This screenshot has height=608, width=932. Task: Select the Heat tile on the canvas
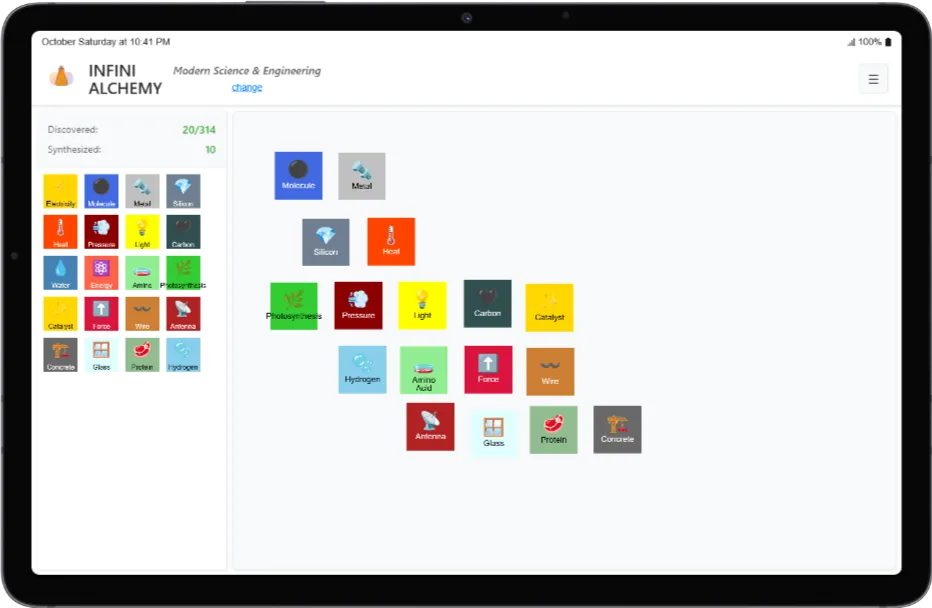tap(391, 242)
